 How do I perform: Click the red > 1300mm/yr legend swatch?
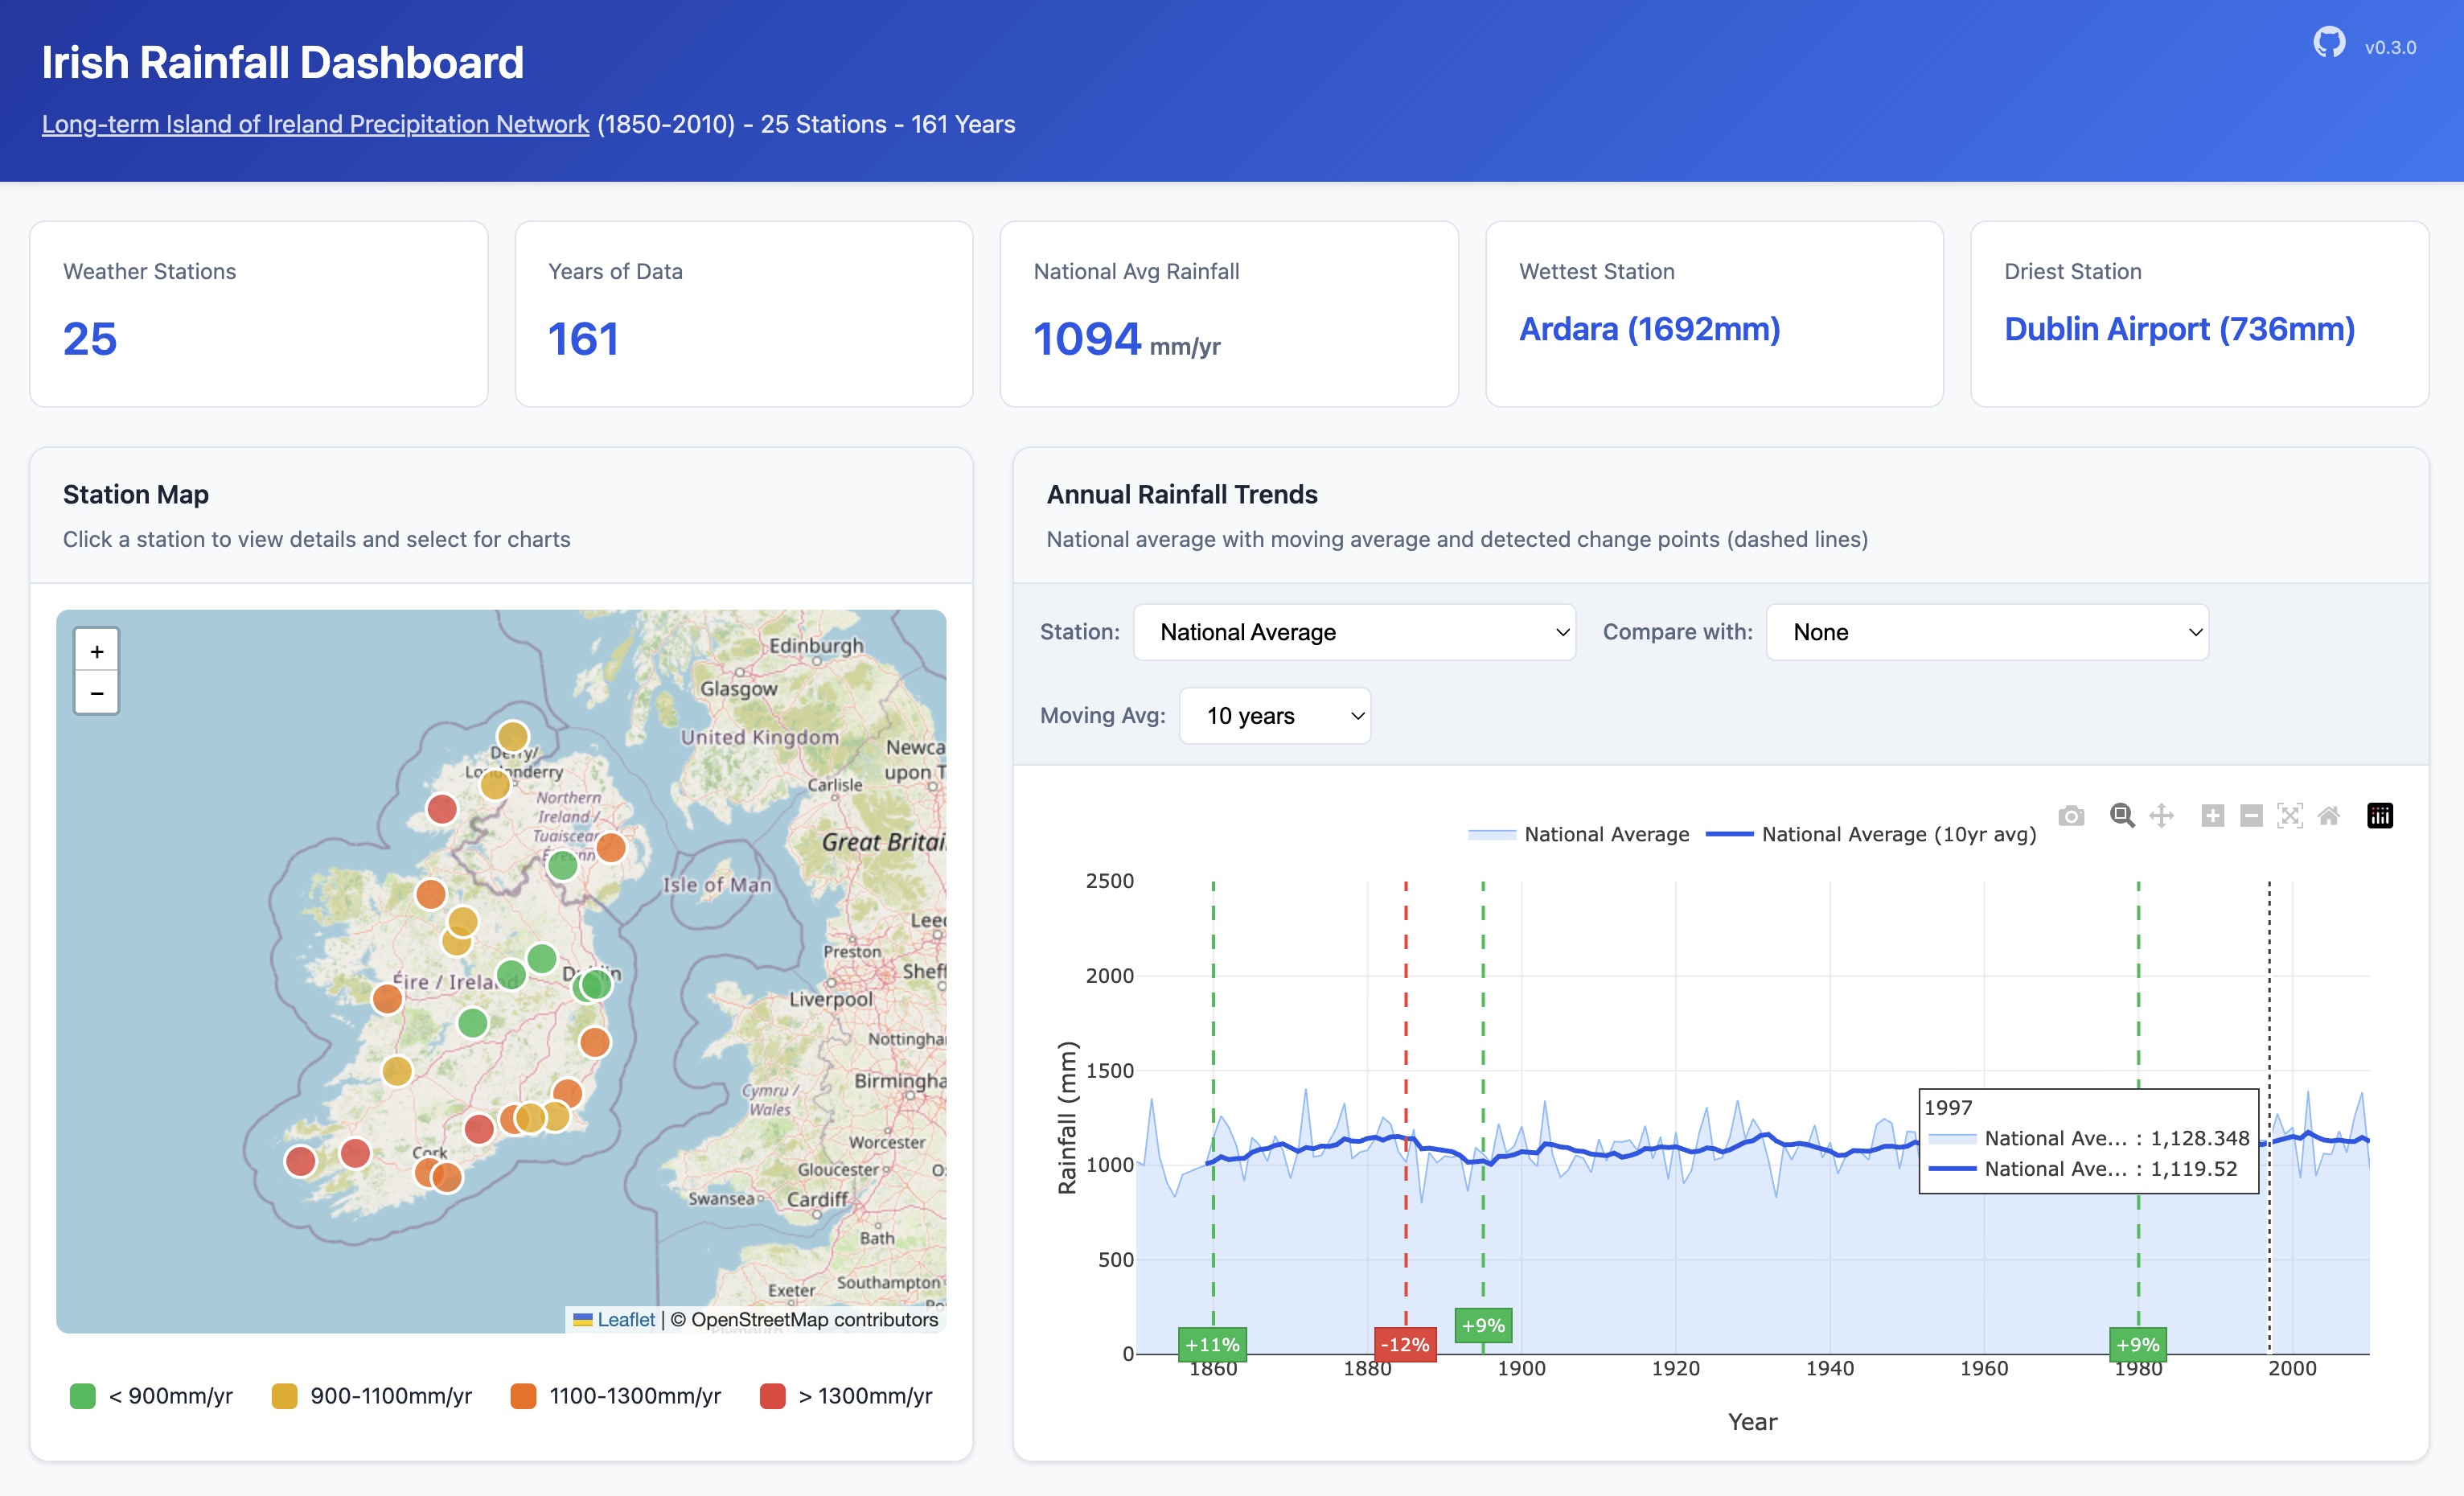coord(772,1396)
